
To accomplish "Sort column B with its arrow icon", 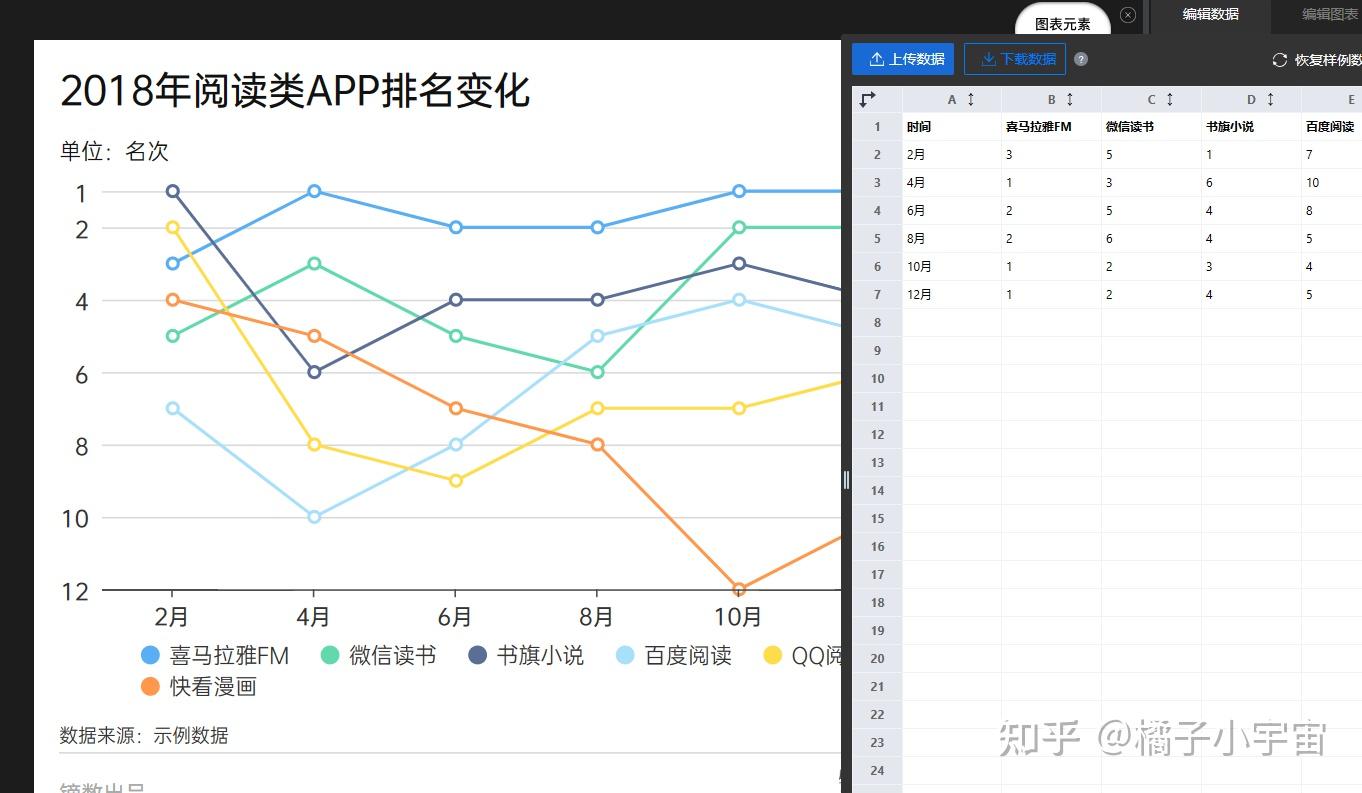I will pyautogui.click(x=1070, y=100).
